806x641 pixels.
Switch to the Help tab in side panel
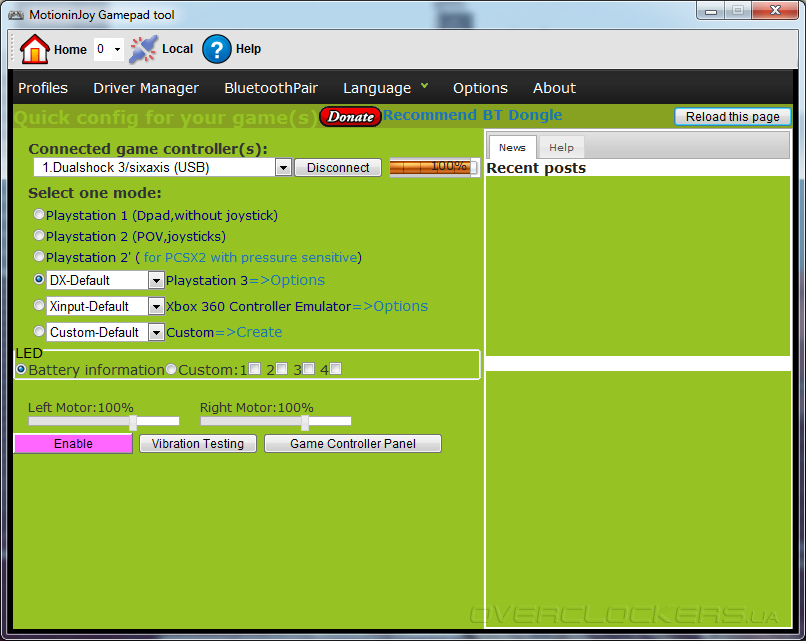coord(561,148)
